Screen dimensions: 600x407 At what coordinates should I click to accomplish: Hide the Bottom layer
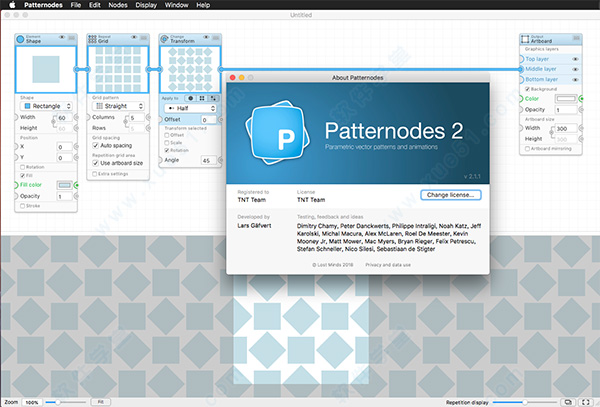575,80
